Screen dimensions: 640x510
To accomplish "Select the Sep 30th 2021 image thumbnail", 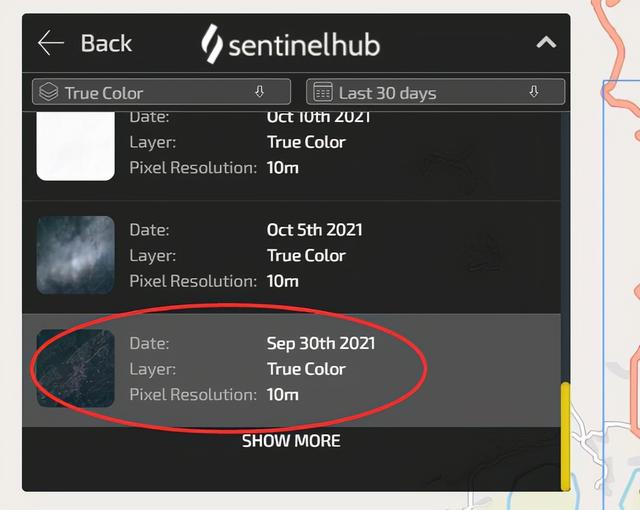I will pos(76,368).
